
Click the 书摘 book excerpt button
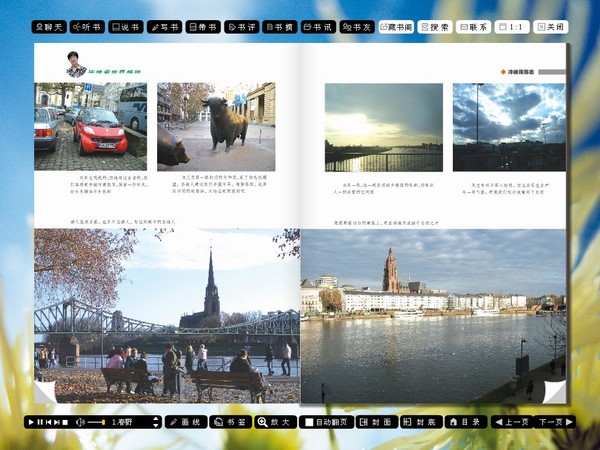click(280, 27)
